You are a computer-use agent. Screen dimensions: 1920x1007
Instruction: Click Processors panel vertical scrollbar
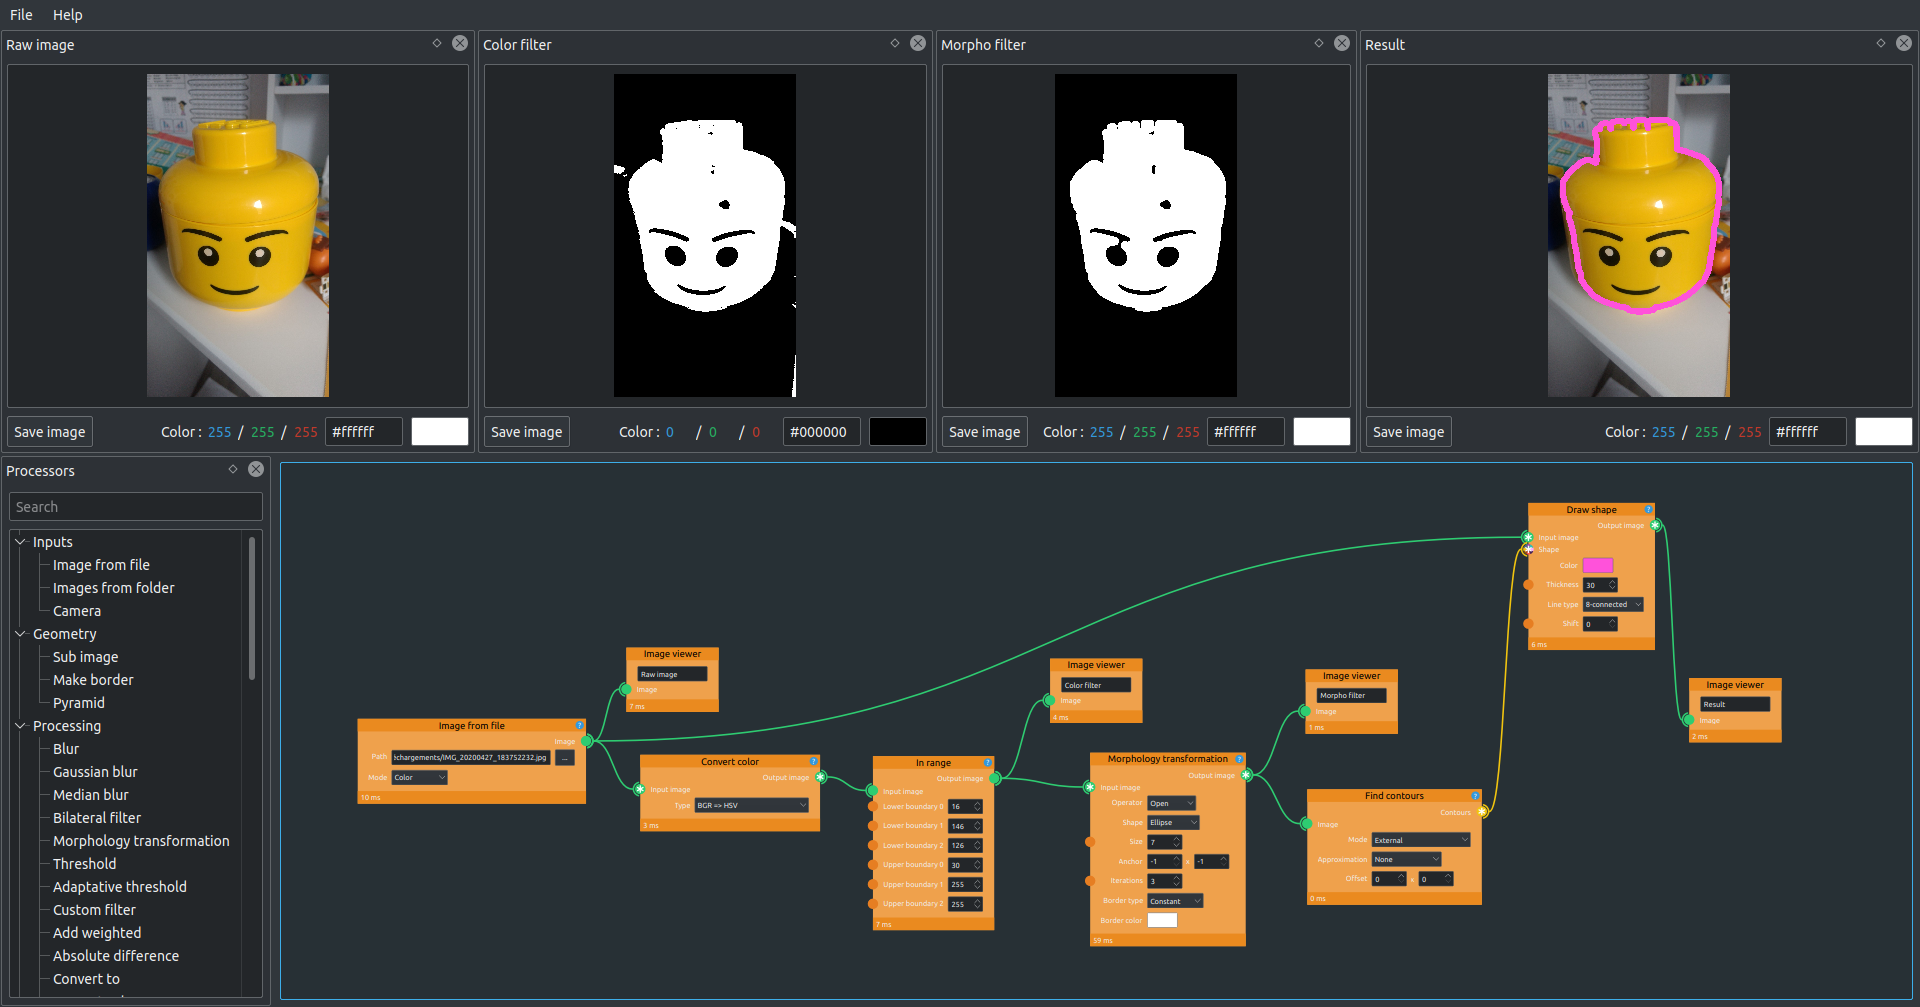(x=252, y=608)
